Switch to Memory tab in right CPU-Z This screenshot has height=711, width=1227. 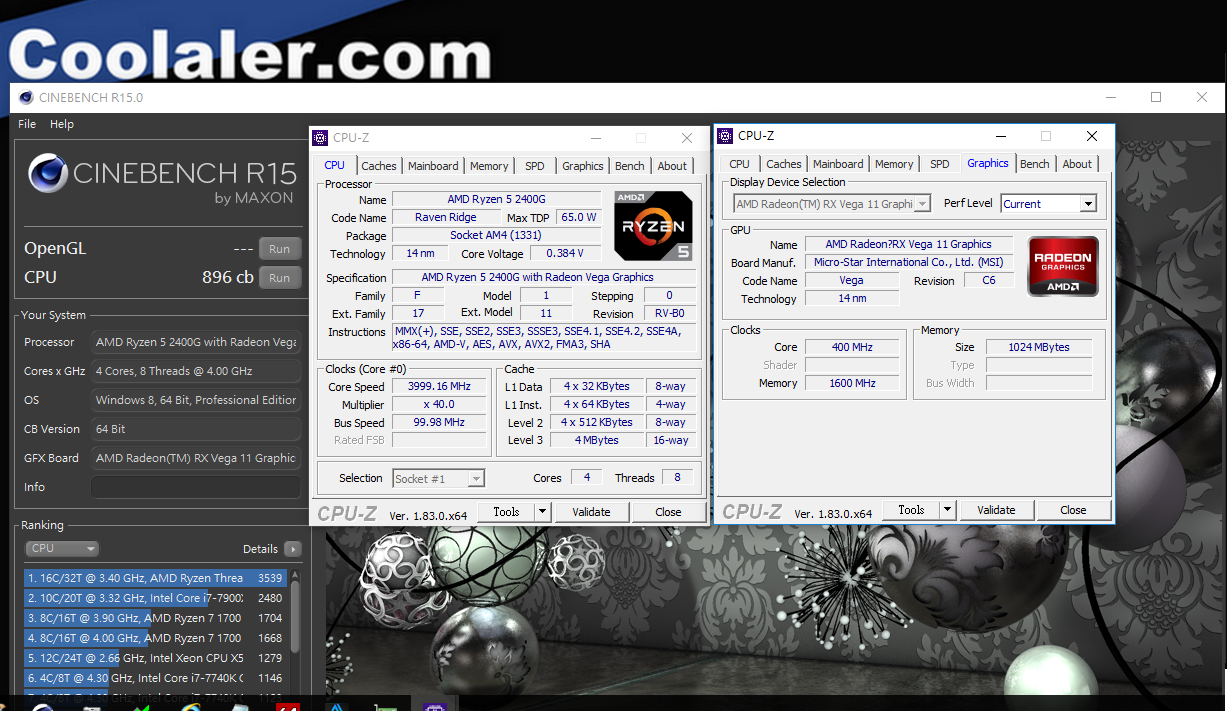click(894, 164)
